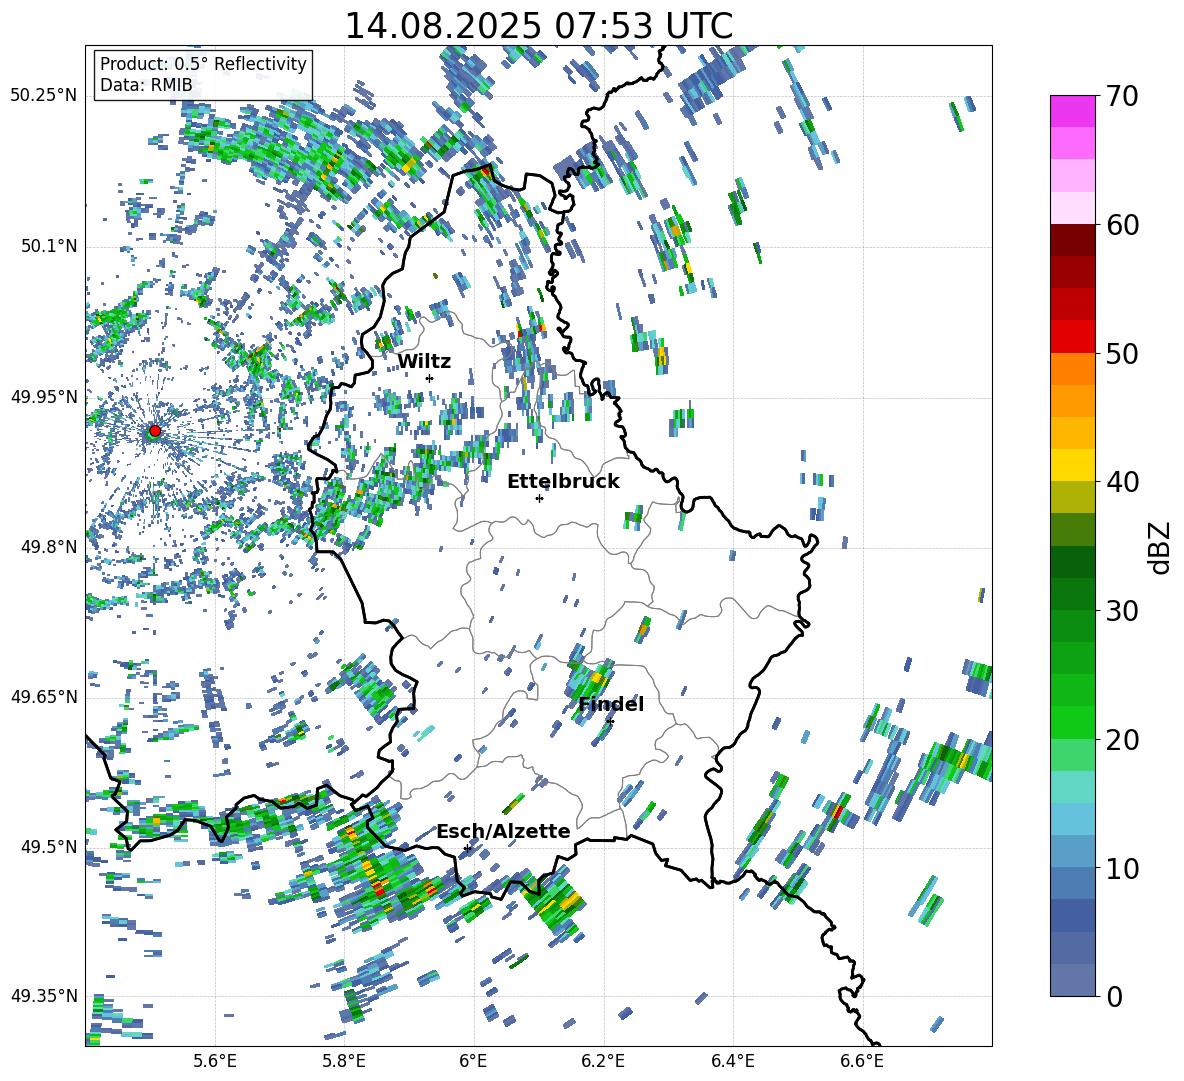Click the colorbar value 50
The image size is (1184, 1081).
coord(1121,353)
